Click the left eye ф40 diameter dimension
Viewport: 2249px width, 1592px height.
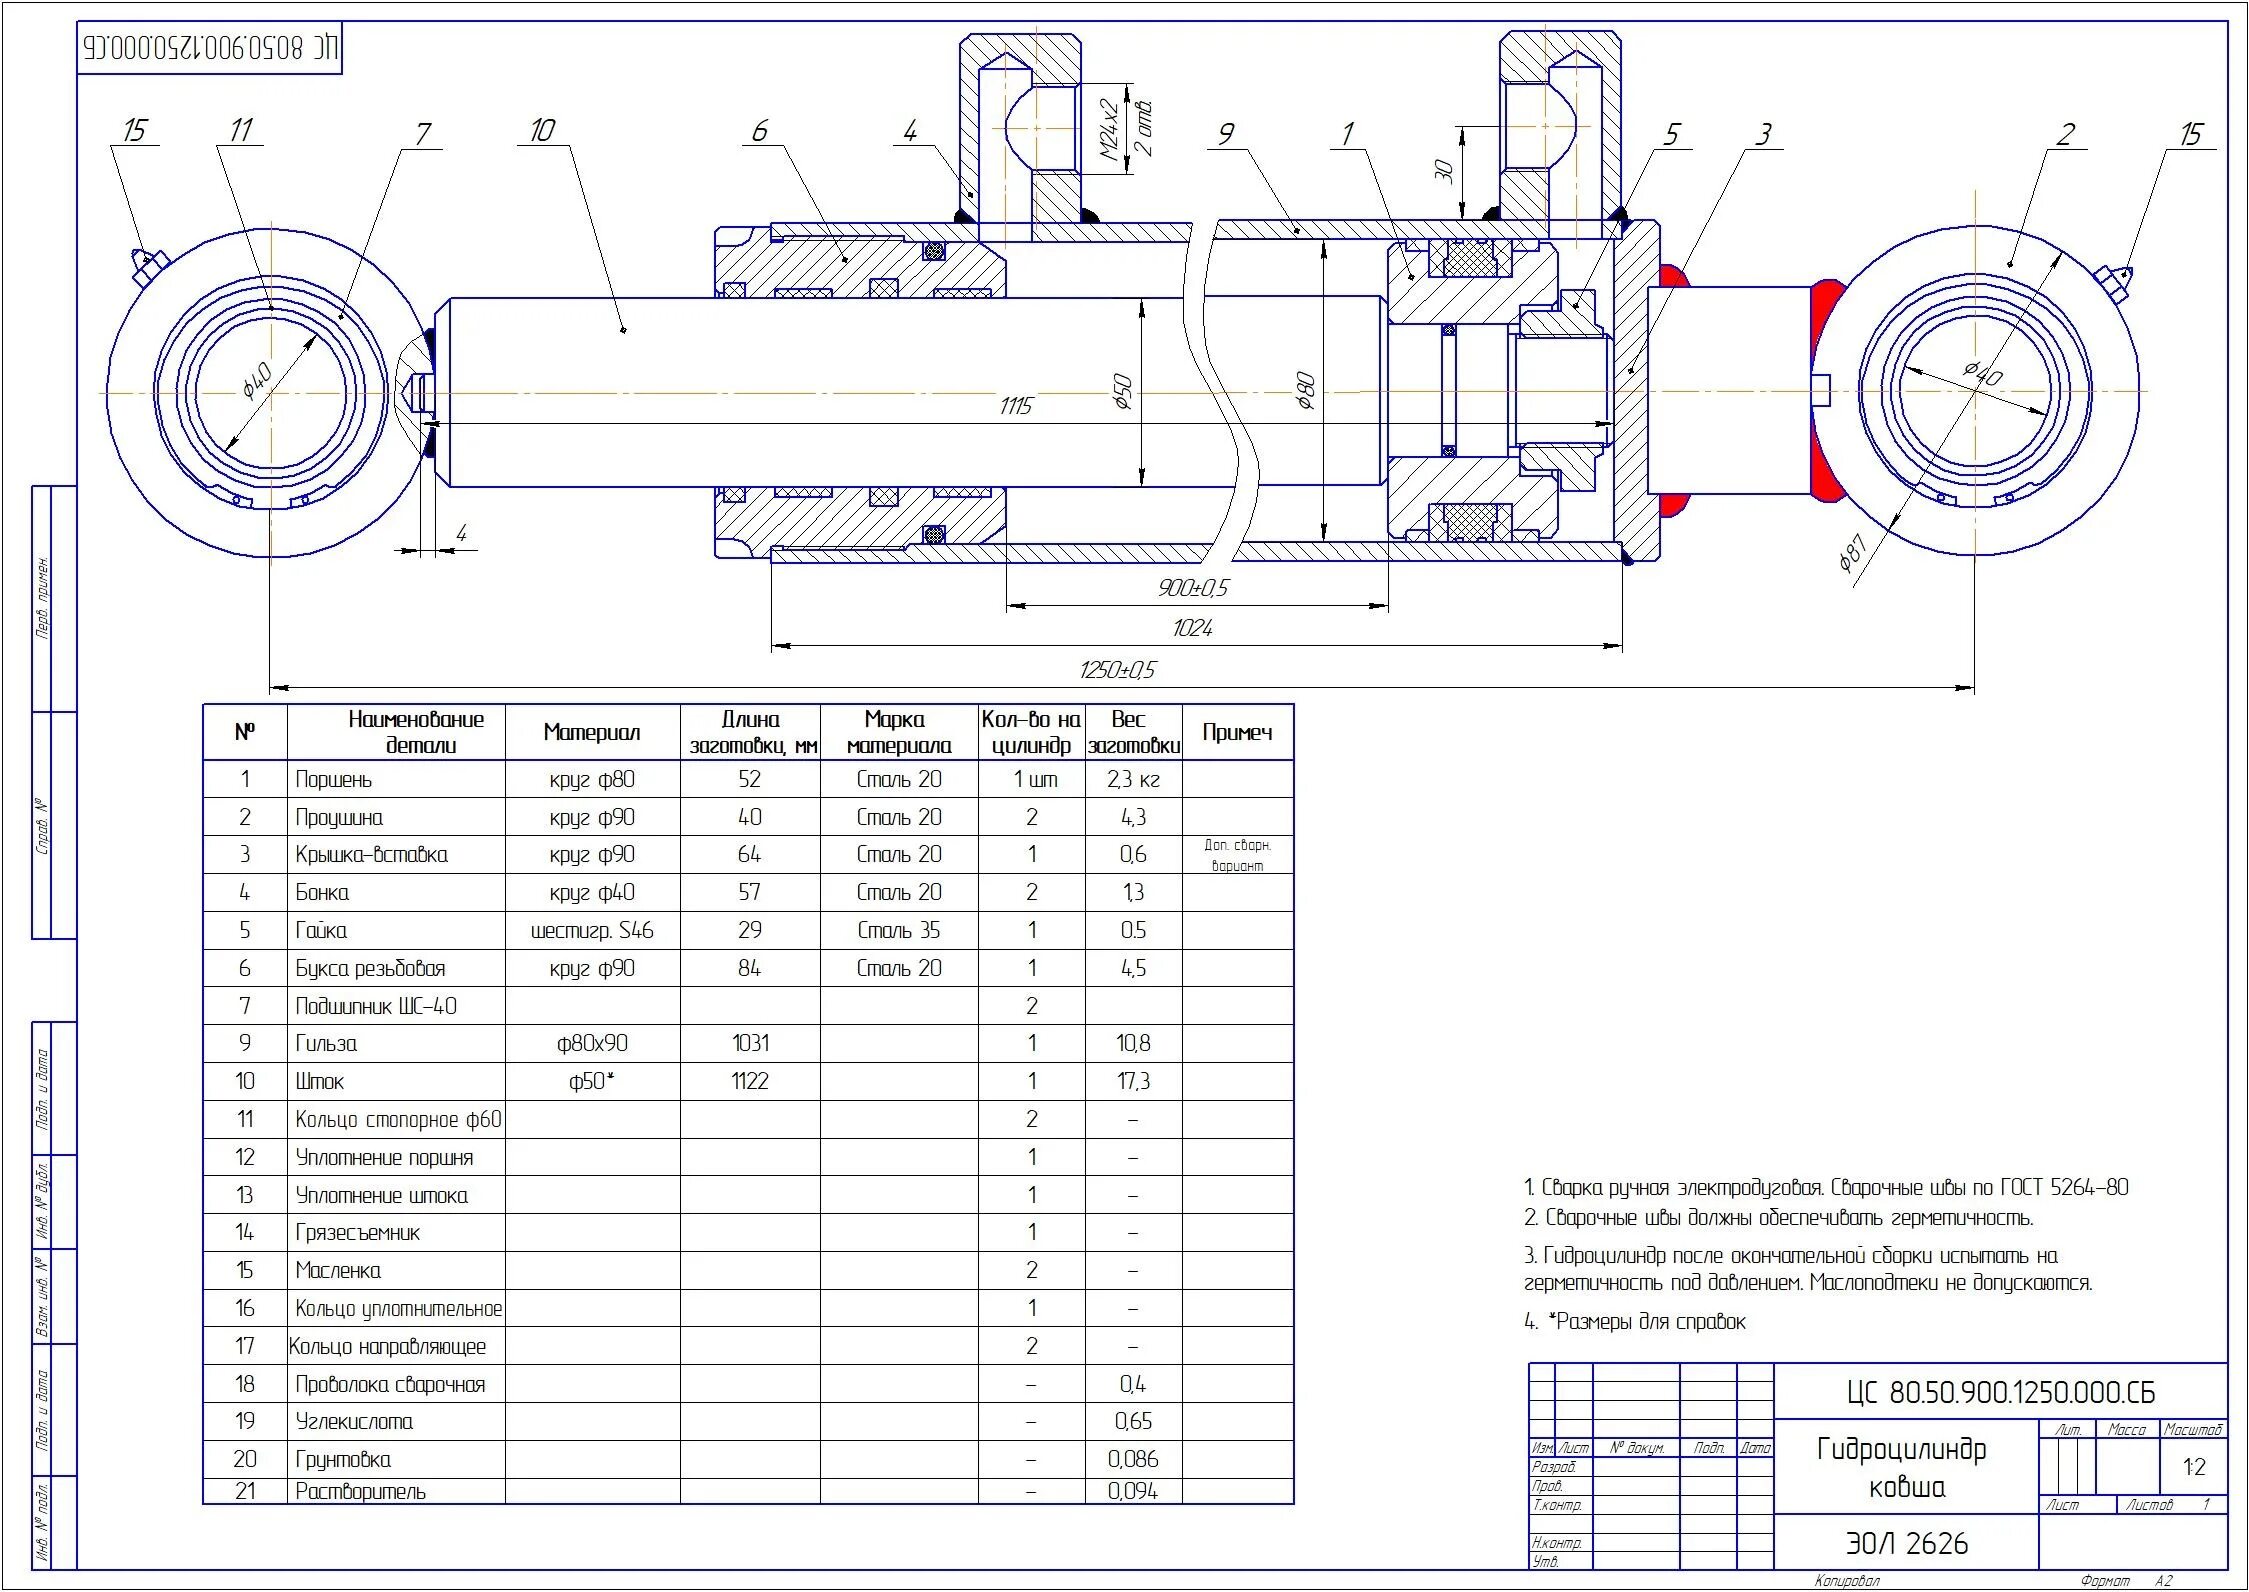pyautogui.click(x=256, y=381)
